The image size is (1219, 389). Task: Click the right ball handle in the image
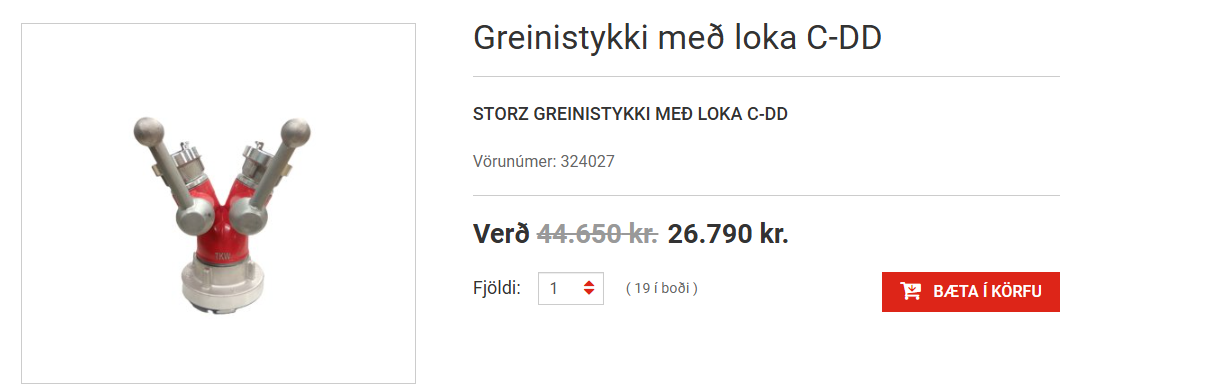coord(296,133)
